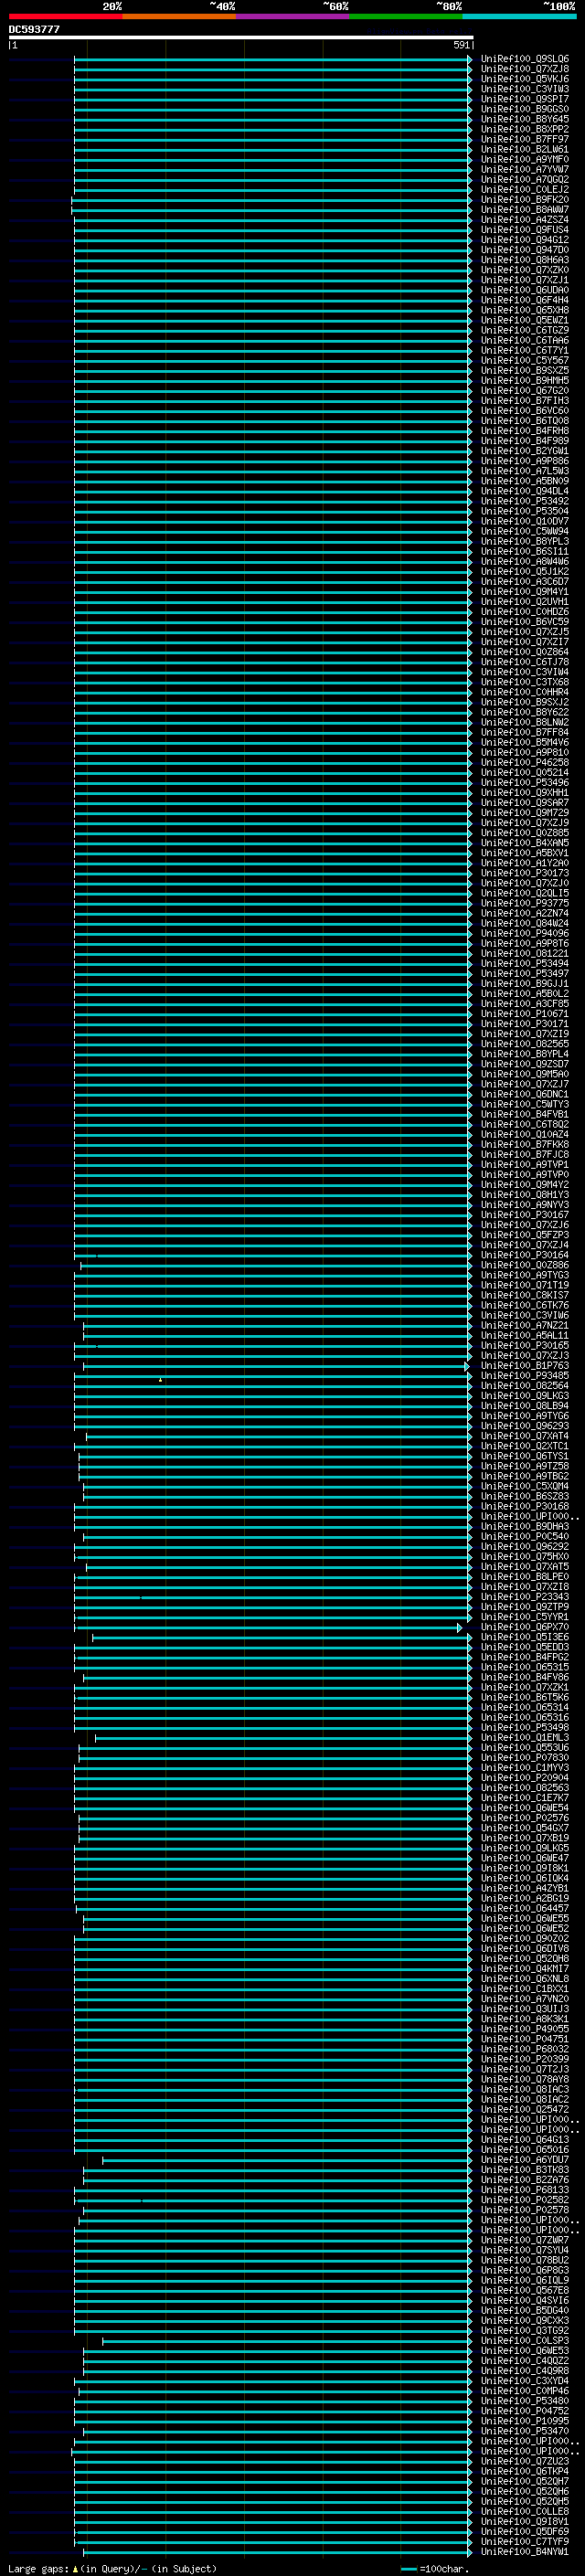The image size is (585, 2576).
Task: Select hit label UniRef100_Q9LKG3
Action: (525, 1395)
